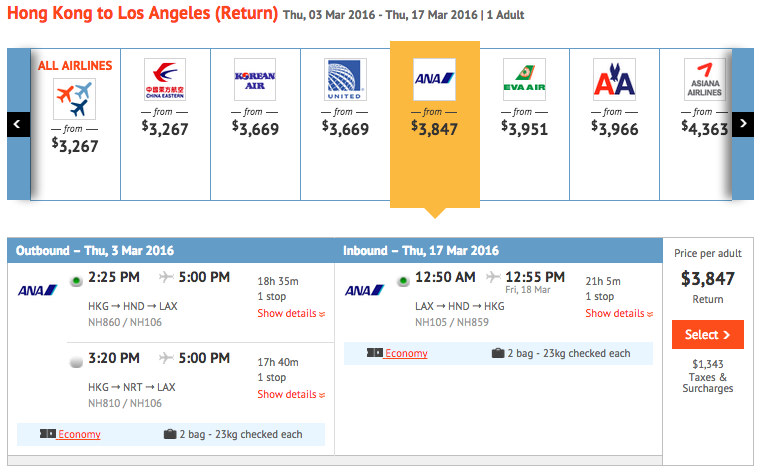Click the route LAX → HND → HKG
Image resolution: width=761 pixels, height=472 pixels.
tap(460, 306)
